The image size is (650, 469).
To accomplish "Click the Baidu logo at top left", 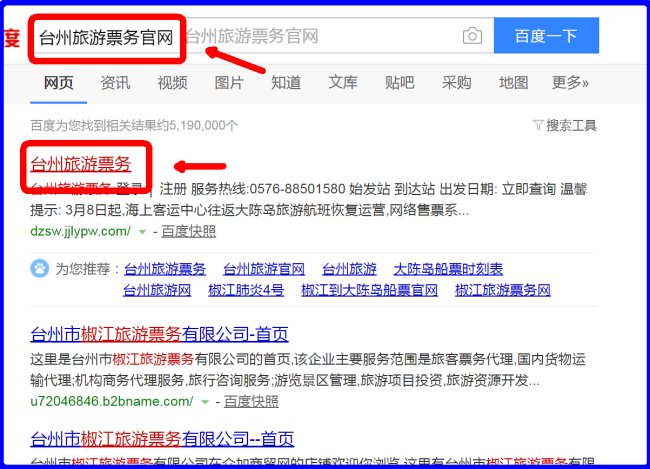I will (x=12, y=37).
